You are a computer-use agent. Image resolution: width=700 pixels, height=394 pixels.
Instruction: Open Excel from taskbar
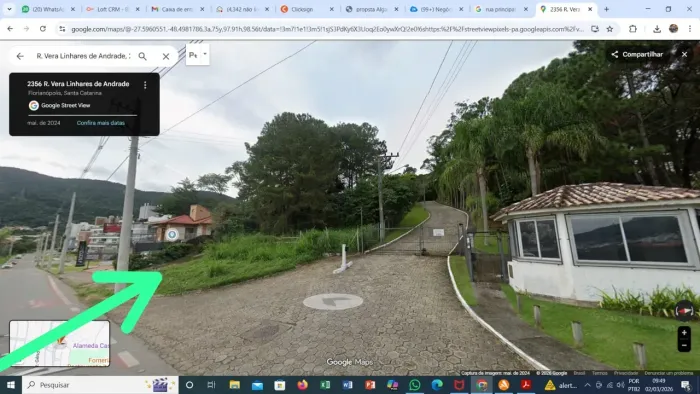click(x=325, y=385)
